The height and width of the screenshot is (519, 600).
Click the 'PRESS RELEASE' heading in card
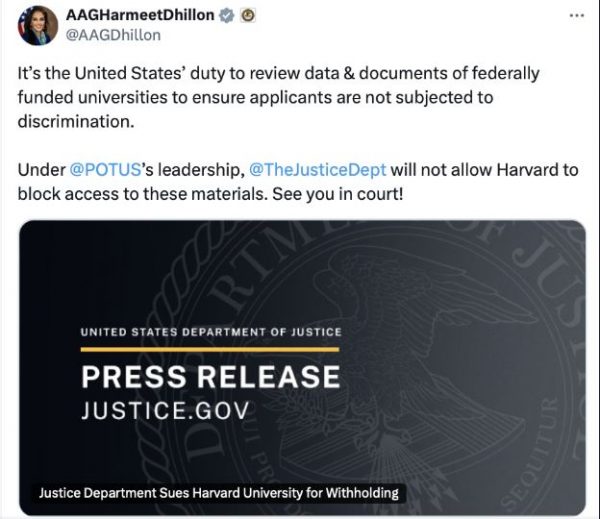(210, 377)
